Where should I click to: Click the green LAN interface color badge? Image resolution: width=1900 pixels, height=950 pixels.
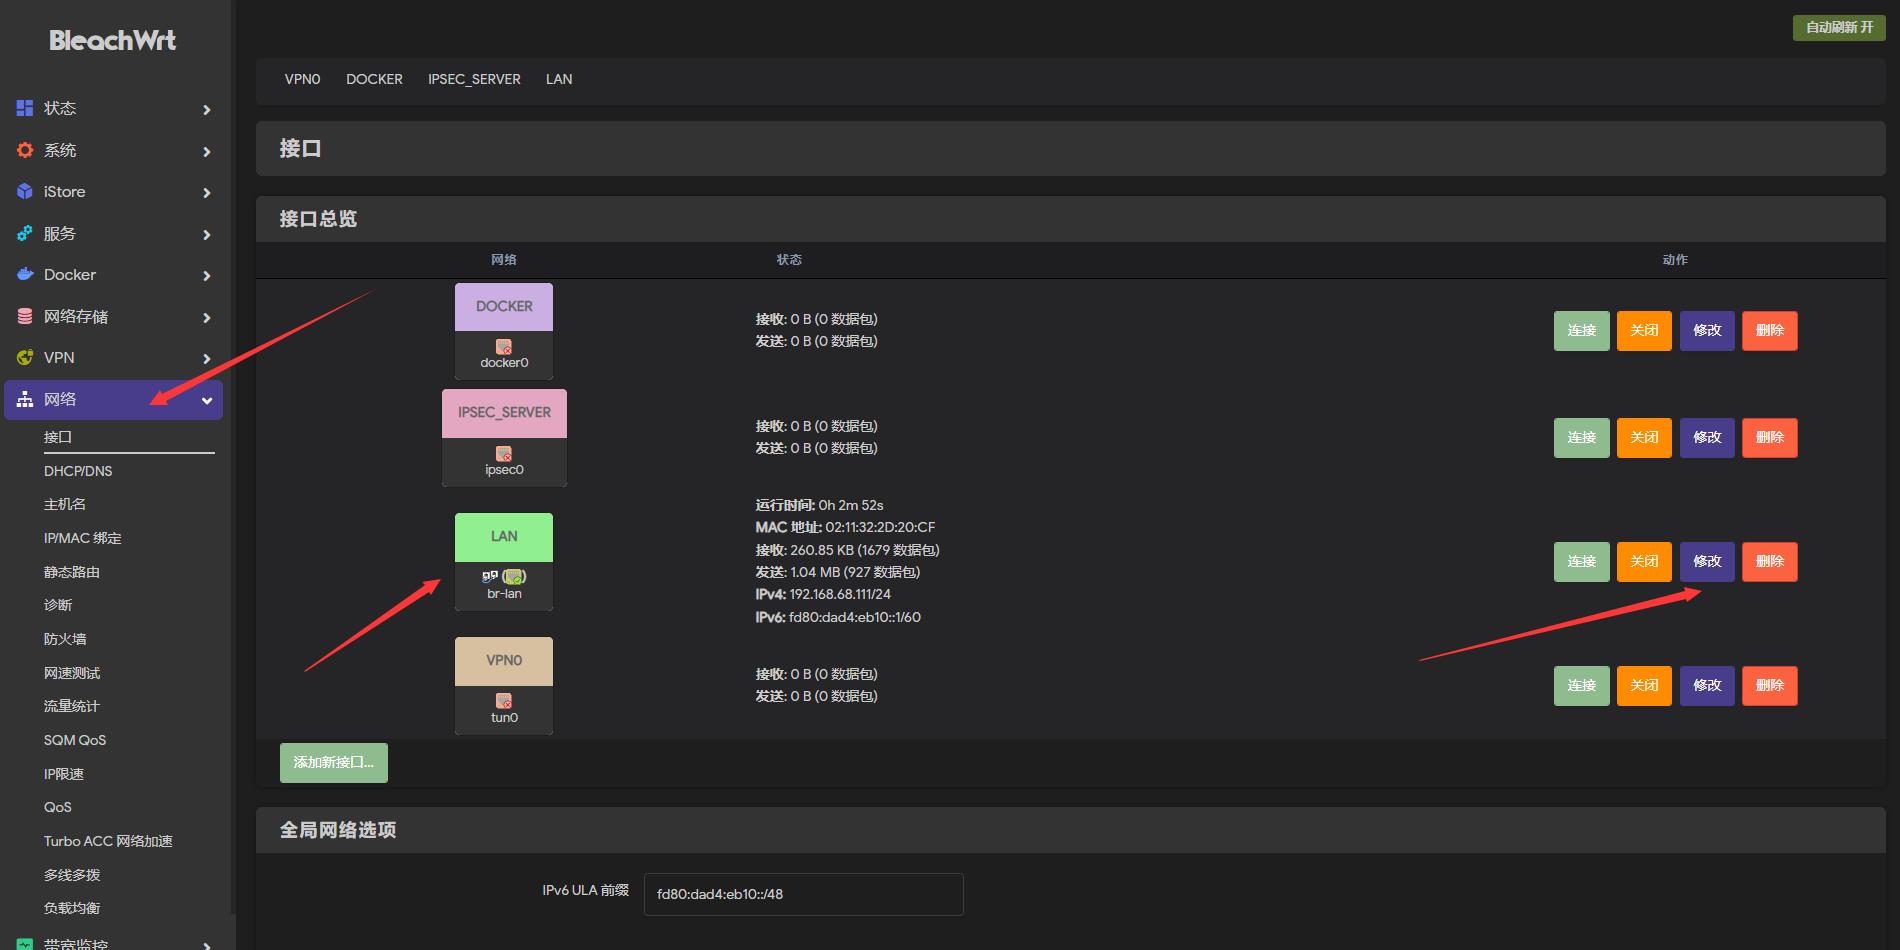(504, 537)
